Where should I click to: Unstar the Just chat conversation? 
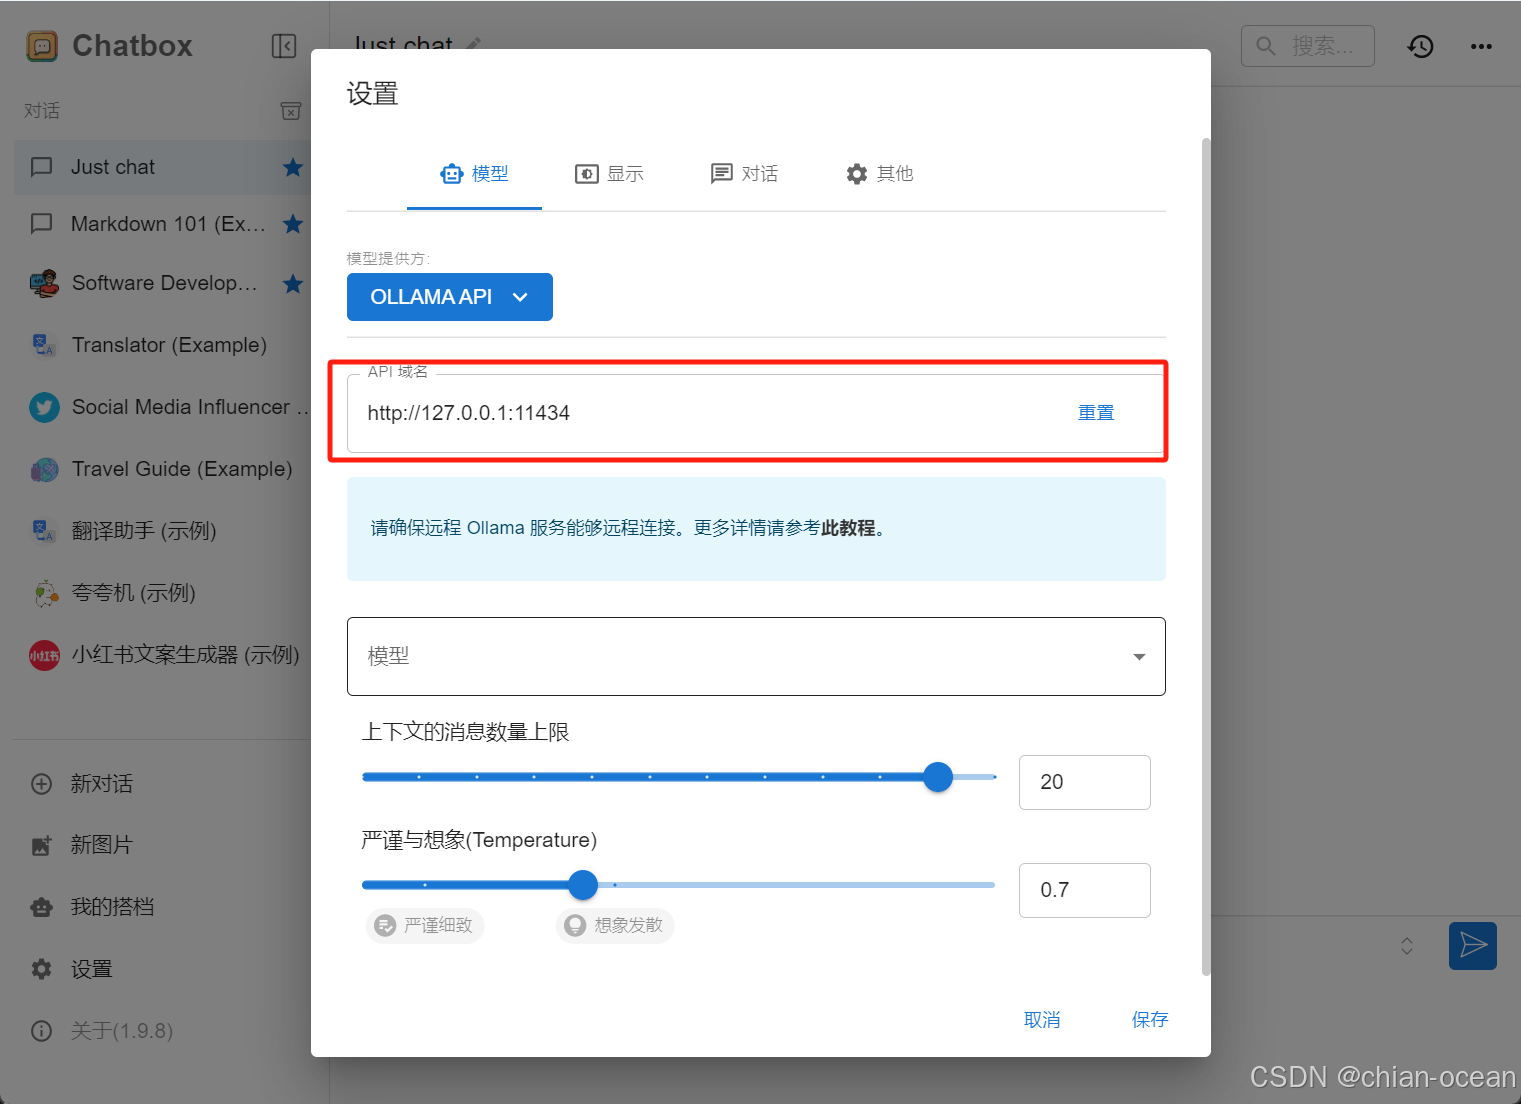coord(292,167)
